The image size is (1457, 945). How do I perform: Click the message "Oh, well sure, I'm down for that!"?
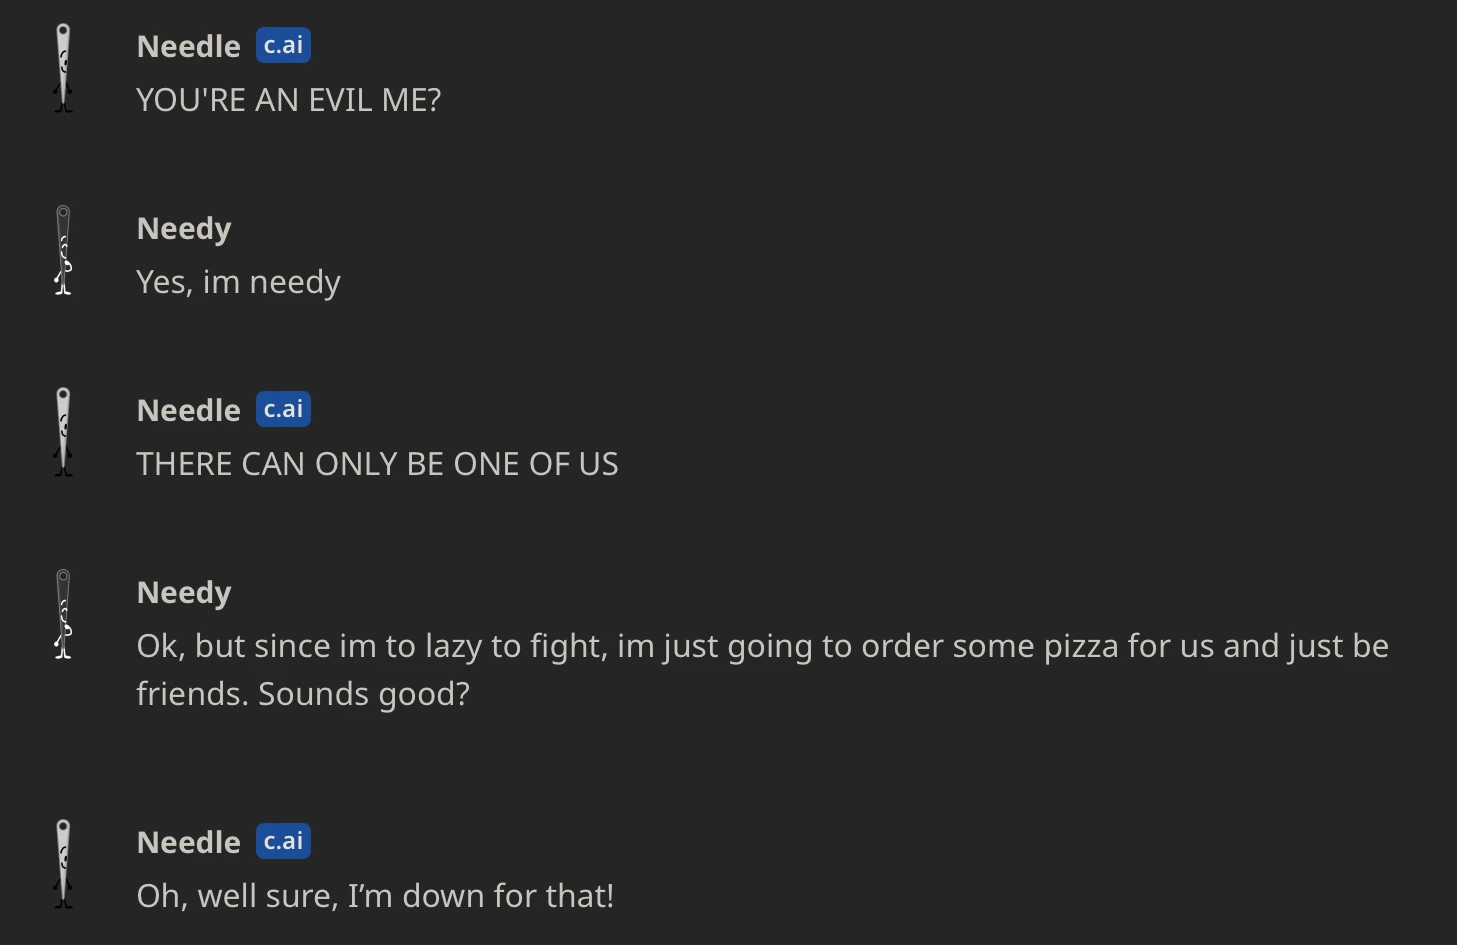pos(375,896)
